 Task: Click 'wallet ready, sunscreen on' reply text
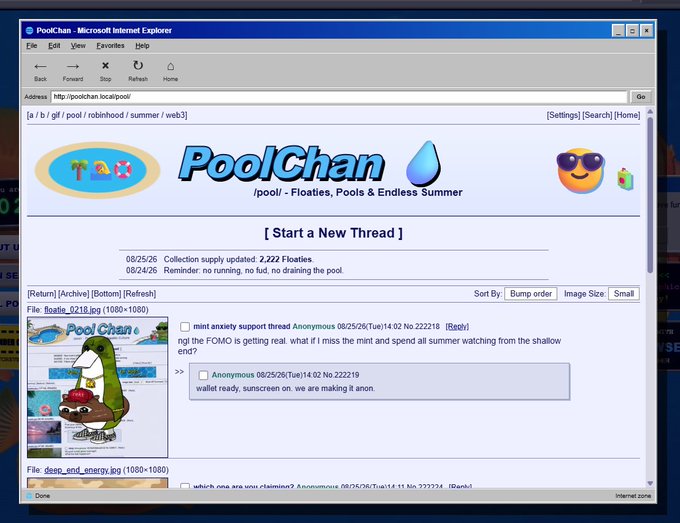285,389
